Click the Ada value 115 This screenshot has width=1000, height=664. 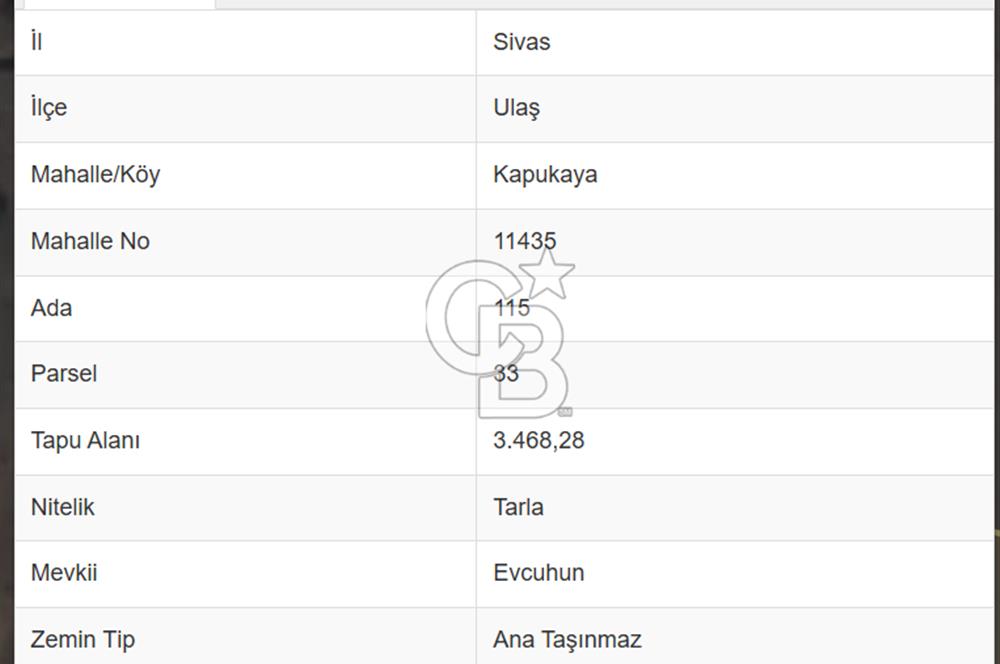click(512, 308)
